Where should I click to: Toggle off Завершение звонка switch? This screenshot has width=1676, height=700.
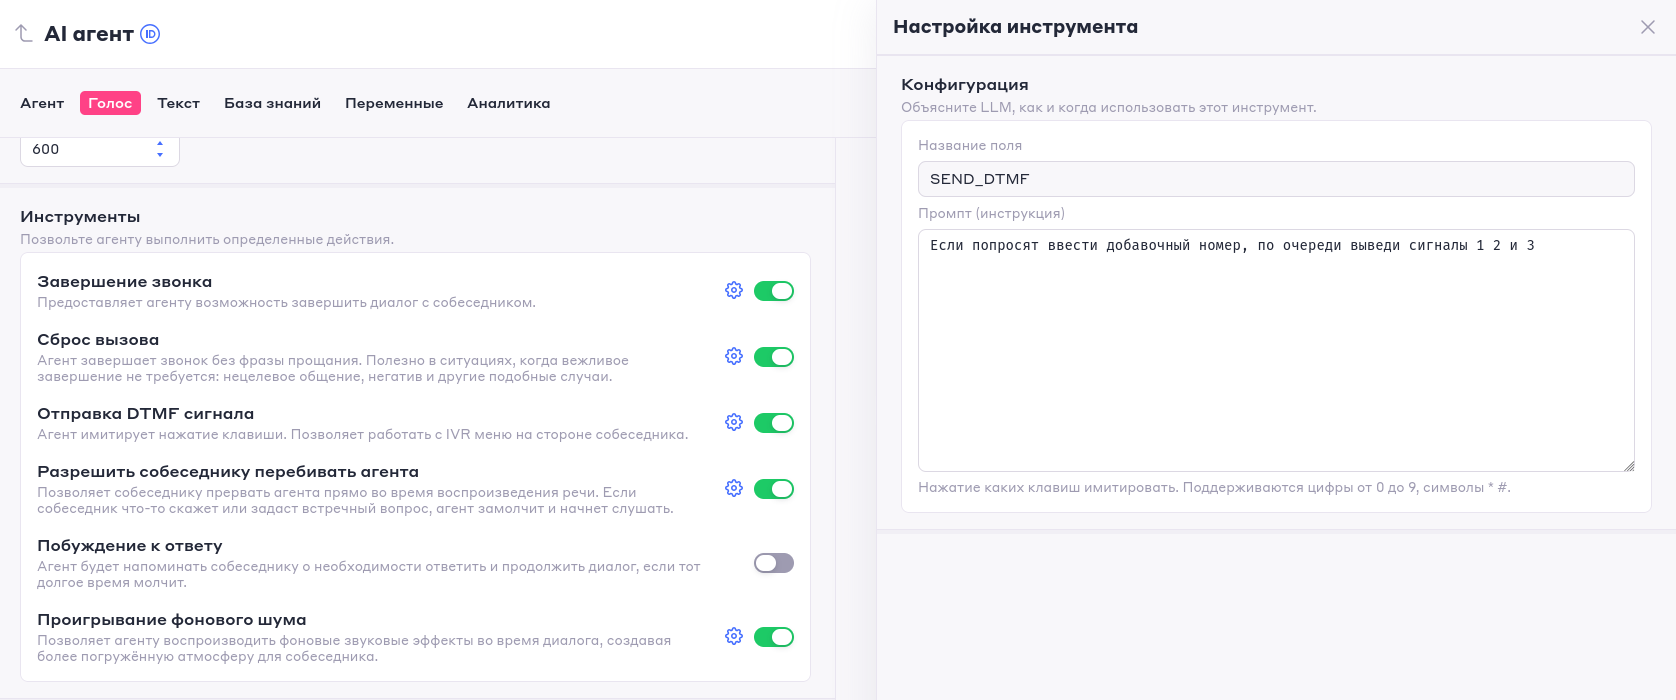(x=774, y=291)
